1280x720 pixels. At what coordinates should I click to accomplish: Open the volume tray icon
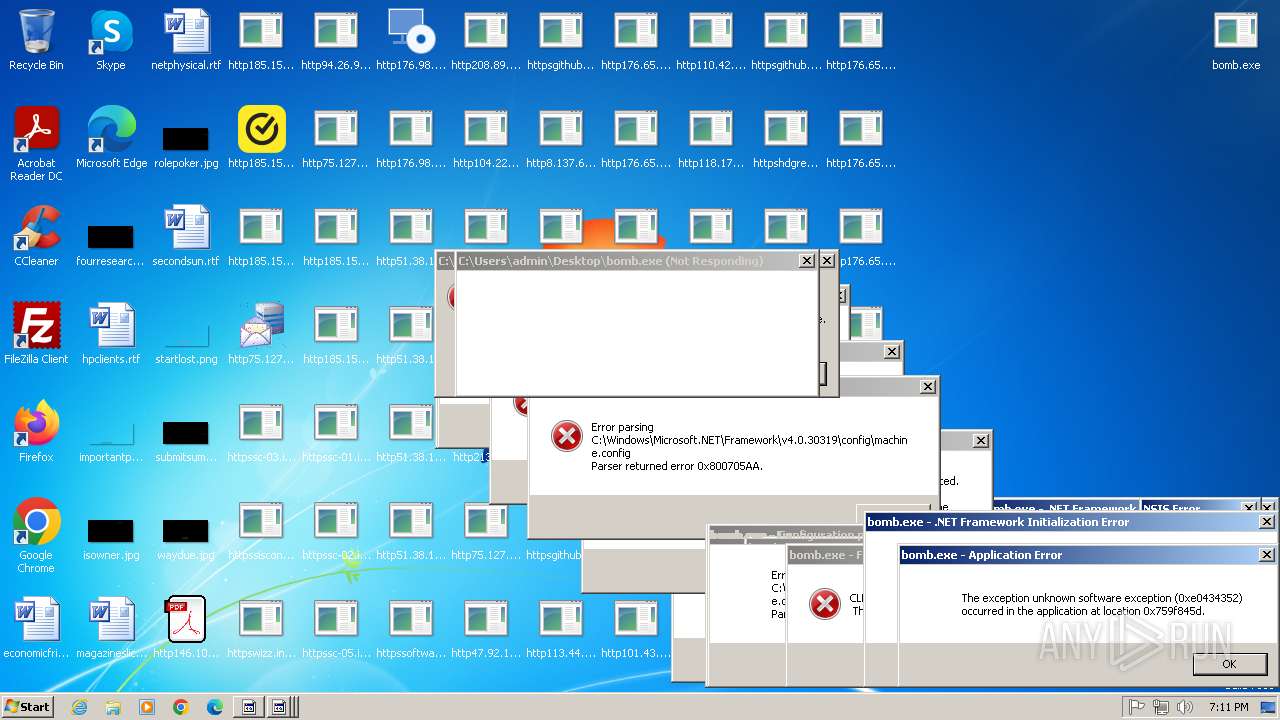pos(1187,707)
